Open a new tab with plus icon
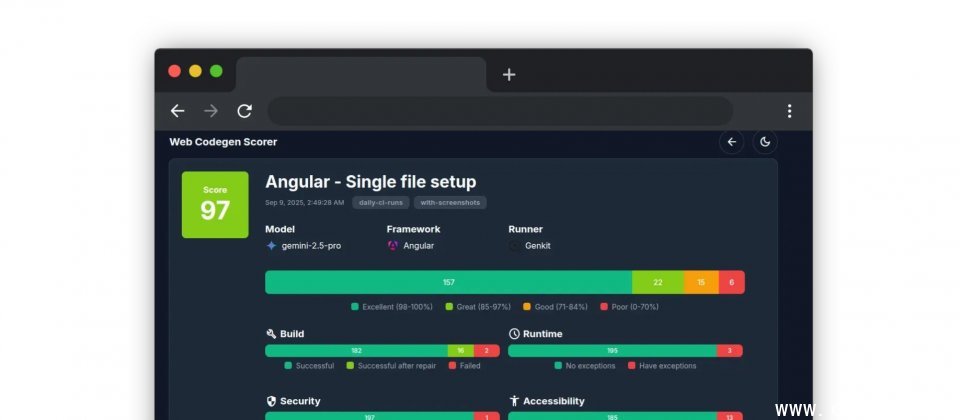This screenshot has width=960, height=420. 509,75
